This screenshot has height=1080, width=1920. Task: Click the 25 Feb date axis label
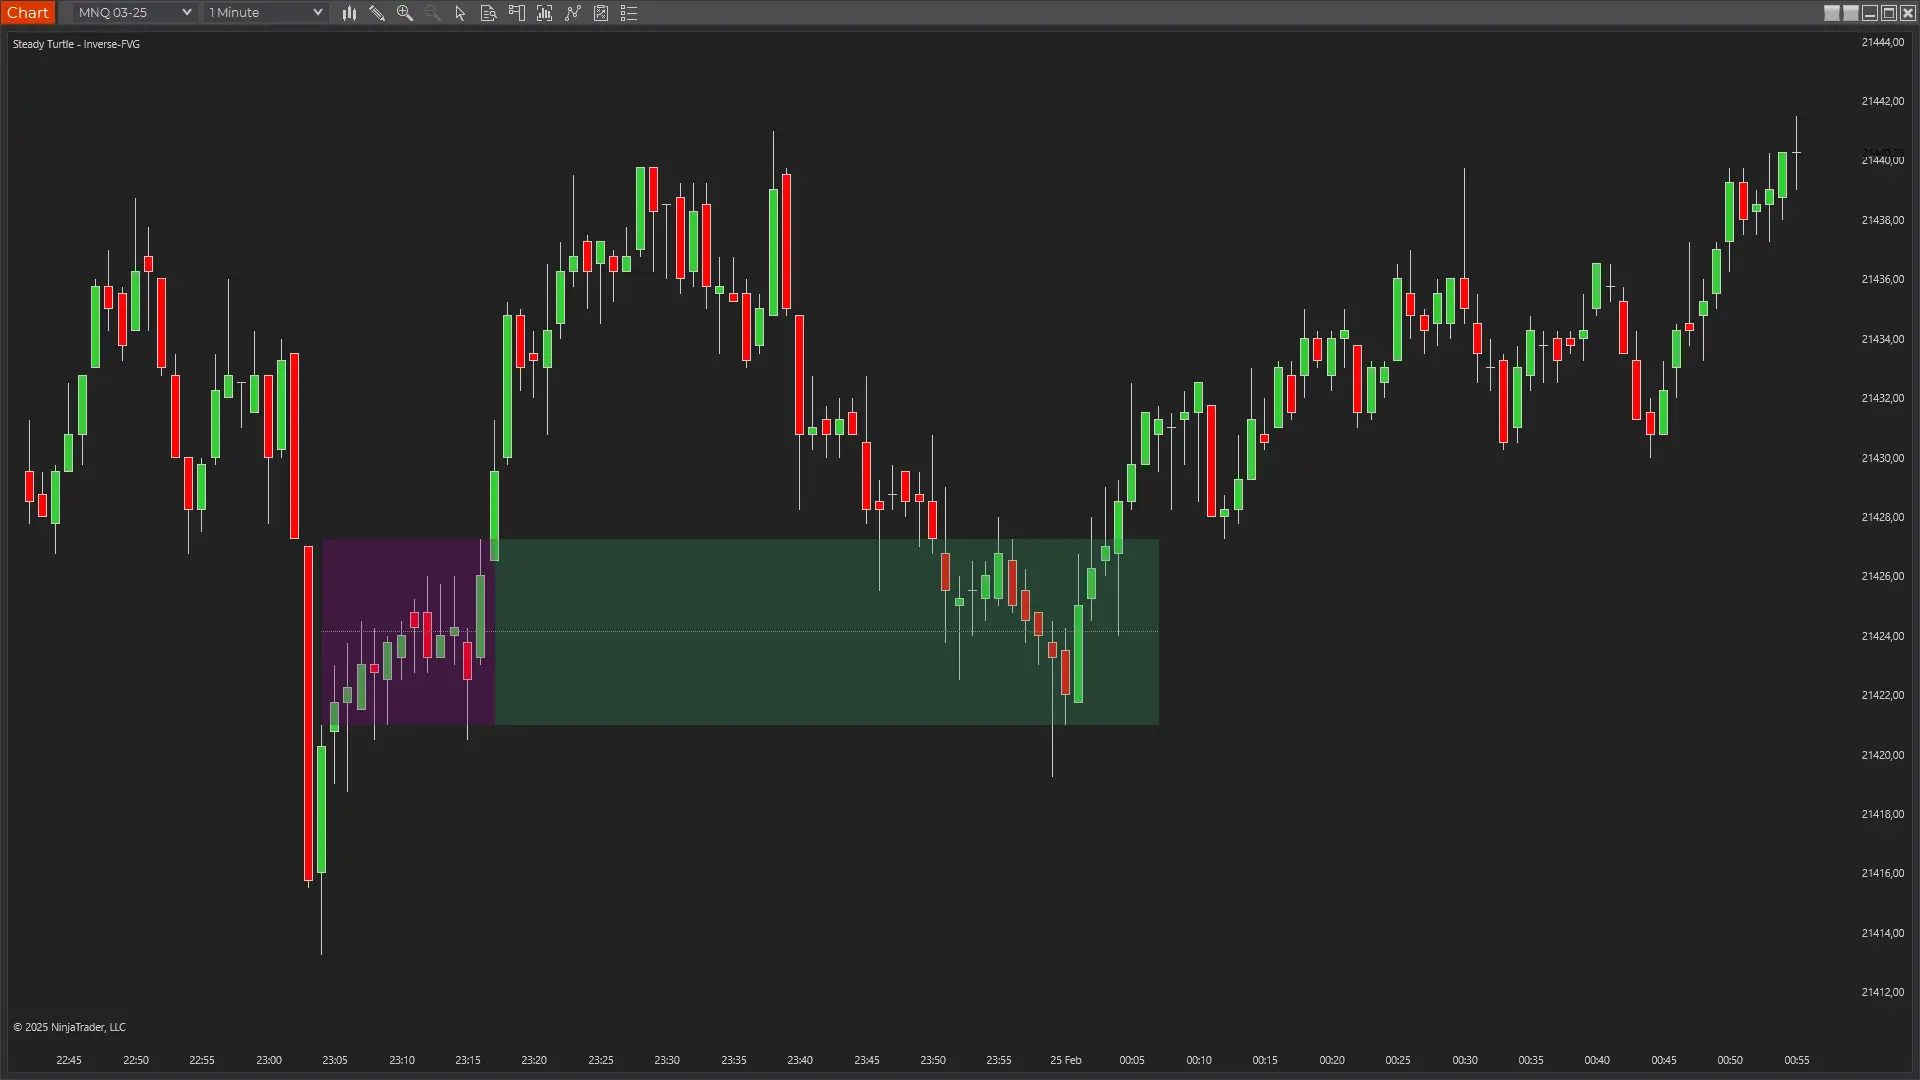[1066, 1060]
